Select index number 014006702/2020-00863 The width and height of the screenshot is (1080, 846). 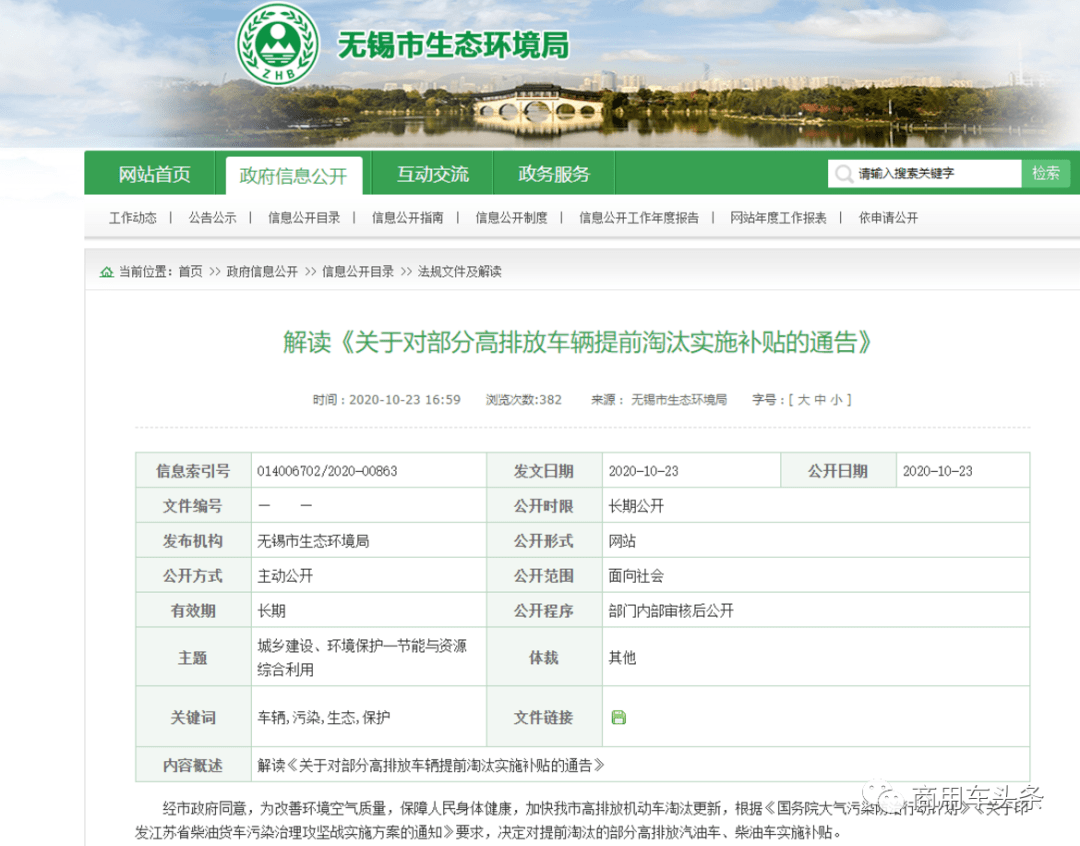327,471
